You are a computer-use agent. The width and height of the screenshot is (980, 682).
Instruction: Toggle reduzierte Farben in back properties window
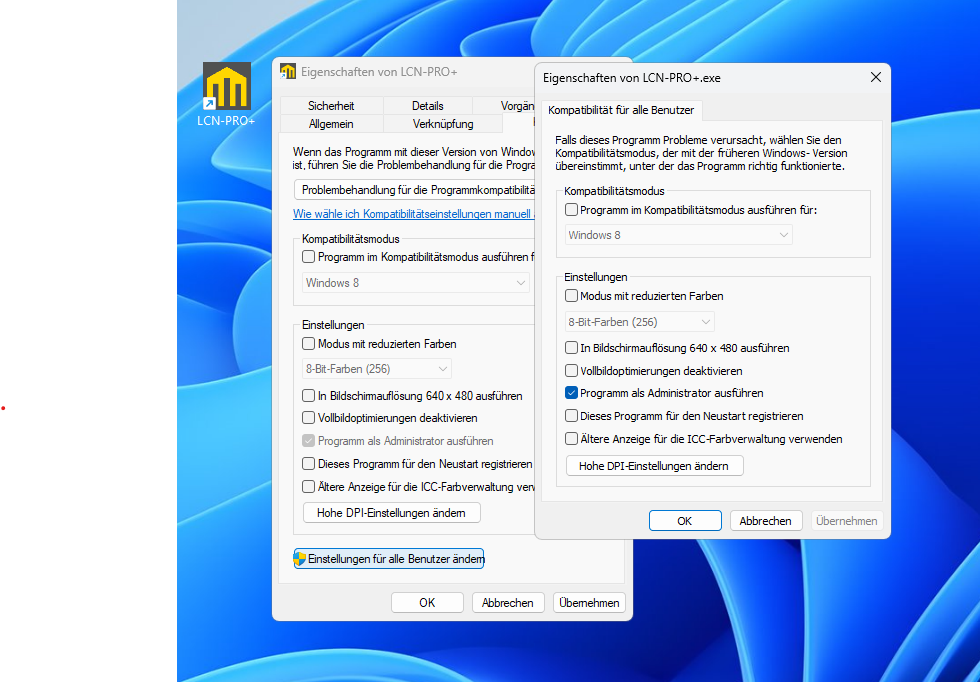pos(309,343)
